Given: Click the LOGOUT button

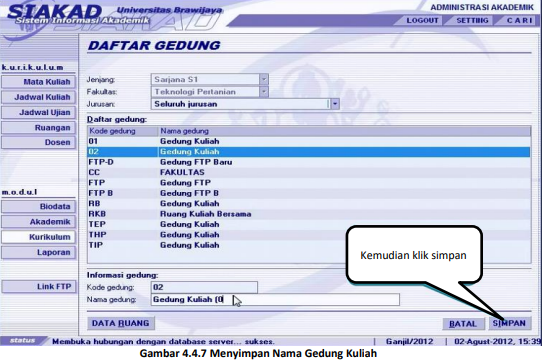Looking at the screenshot, I should coord(422,20).
